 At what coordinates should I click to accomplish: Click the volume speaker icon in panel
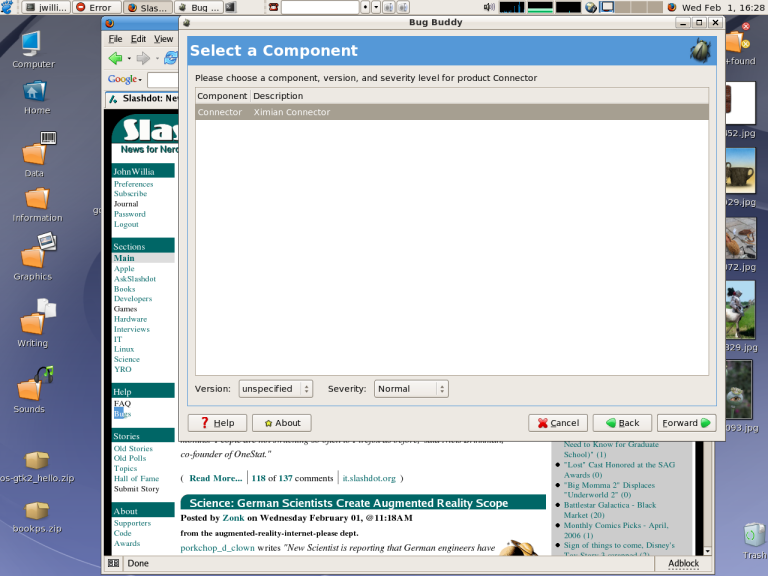coord(489,7)
